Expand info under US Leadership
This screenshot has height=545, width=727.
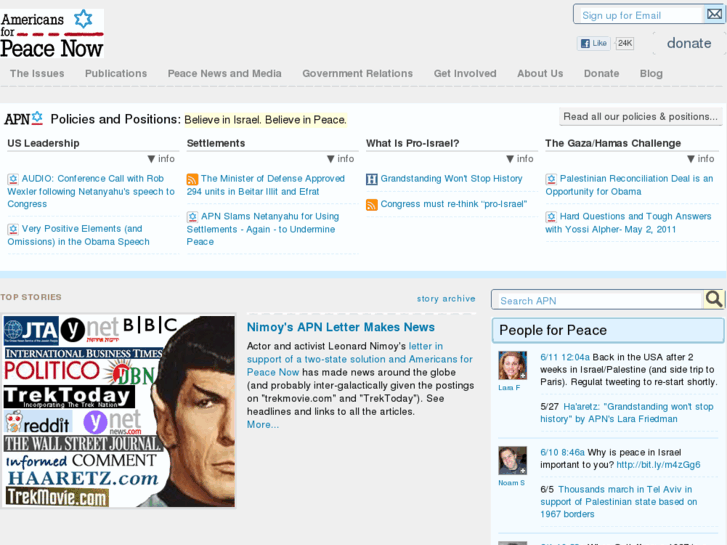click(161, 159)
